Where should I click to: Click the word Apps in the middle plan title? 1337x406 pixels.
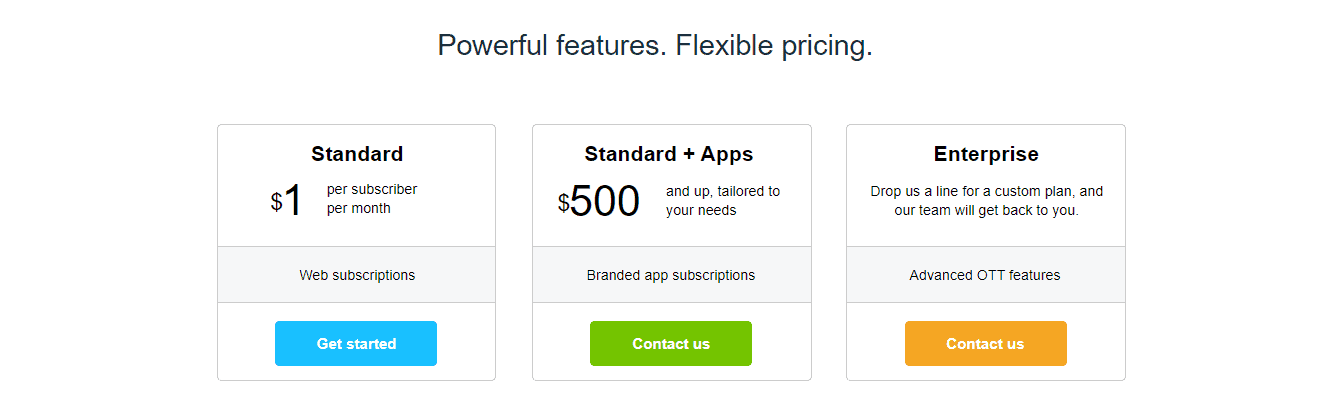(x=727, y=154)
